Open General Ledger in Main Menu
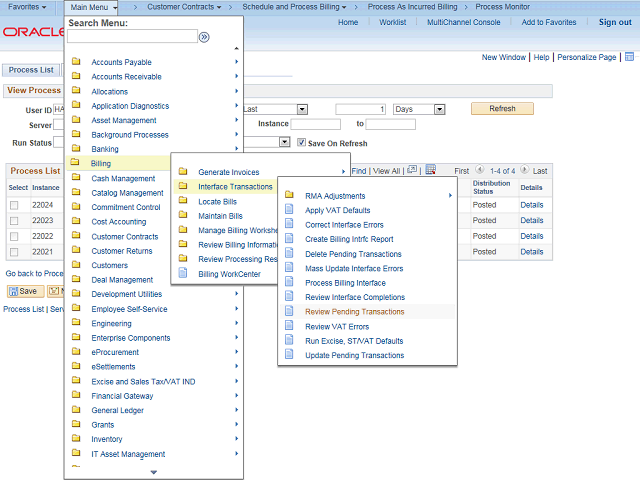640x480 pixels. pyautogui.click(x=117, y=410)
